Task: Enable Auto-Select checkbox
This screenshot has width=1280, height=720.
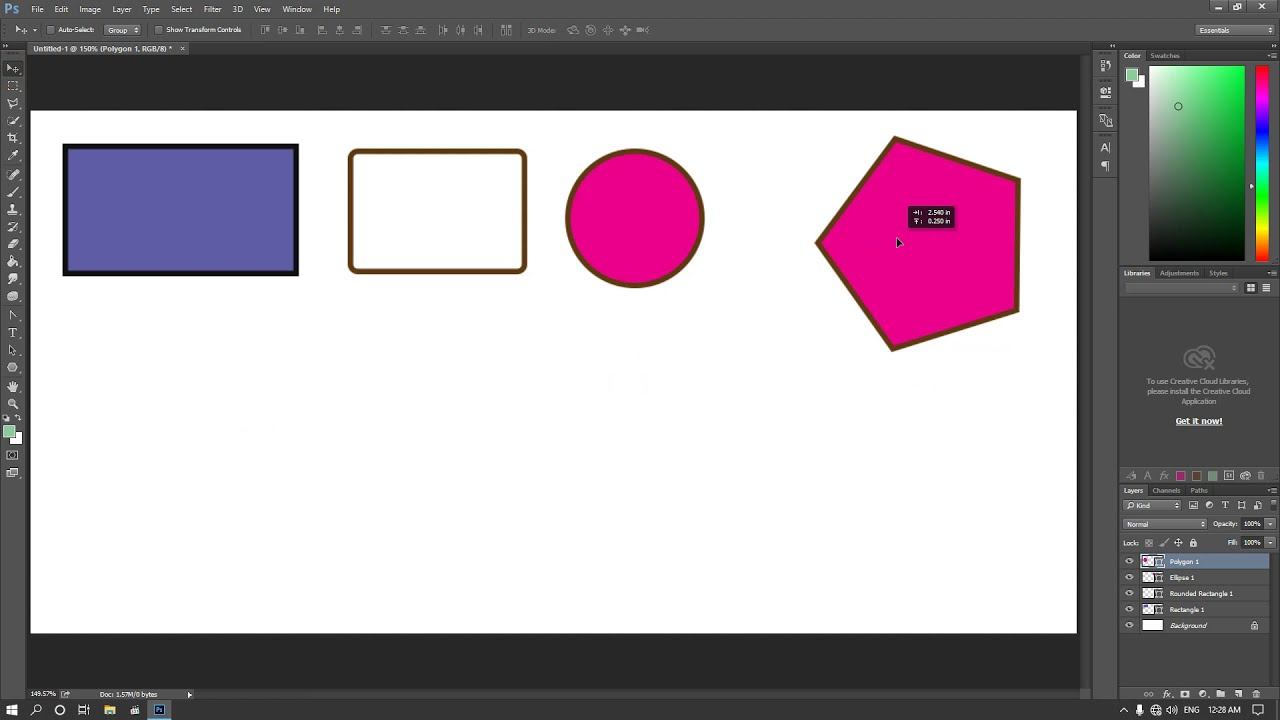Action: pyautogui.click(x=51, y=30)
